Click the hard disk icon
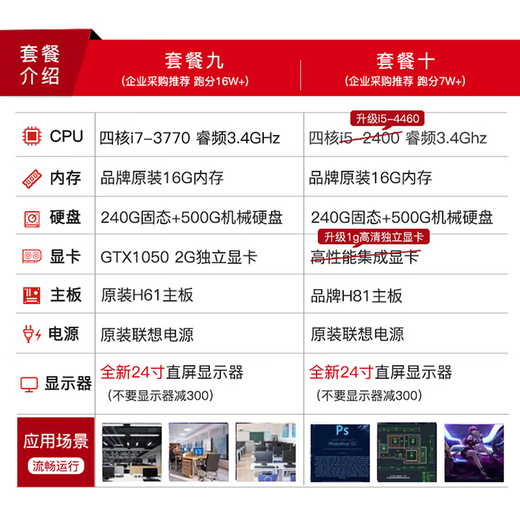The image size is (520, 520). 32,219
